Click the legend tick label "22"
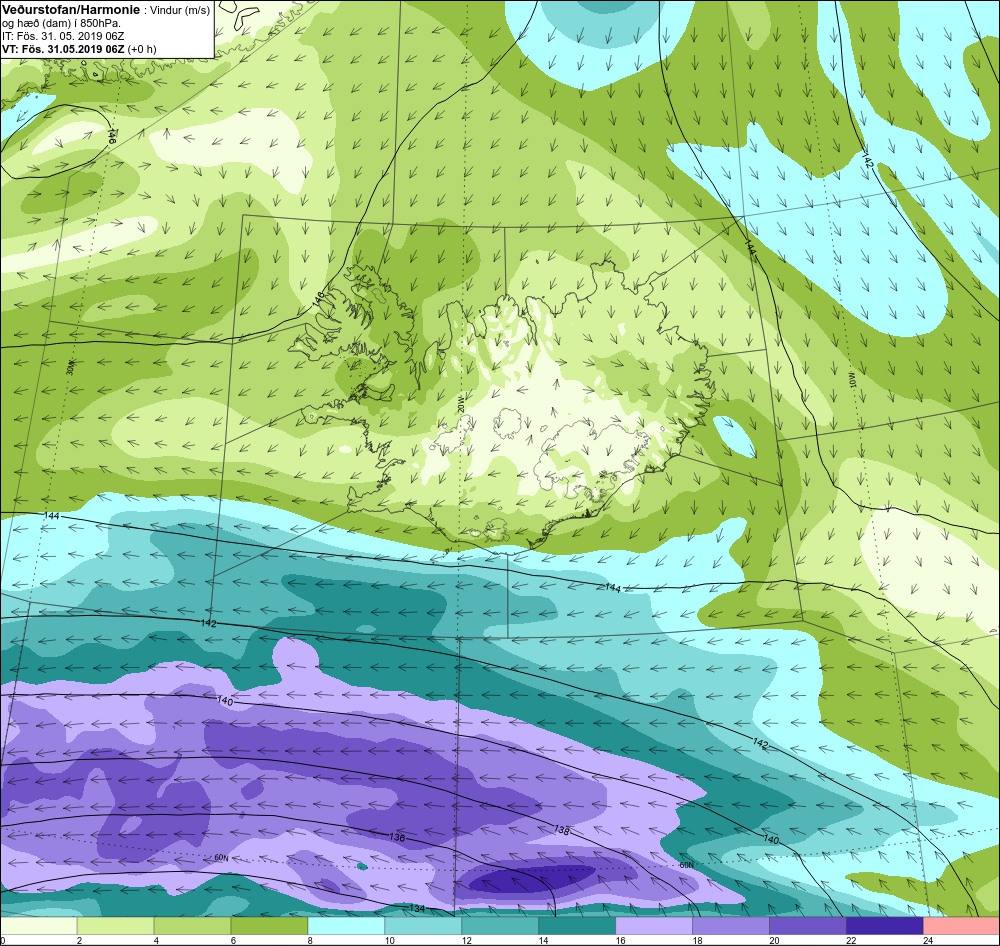Image resolution: width=1000 pixels, height=946 pixels. tap(851, 940)
